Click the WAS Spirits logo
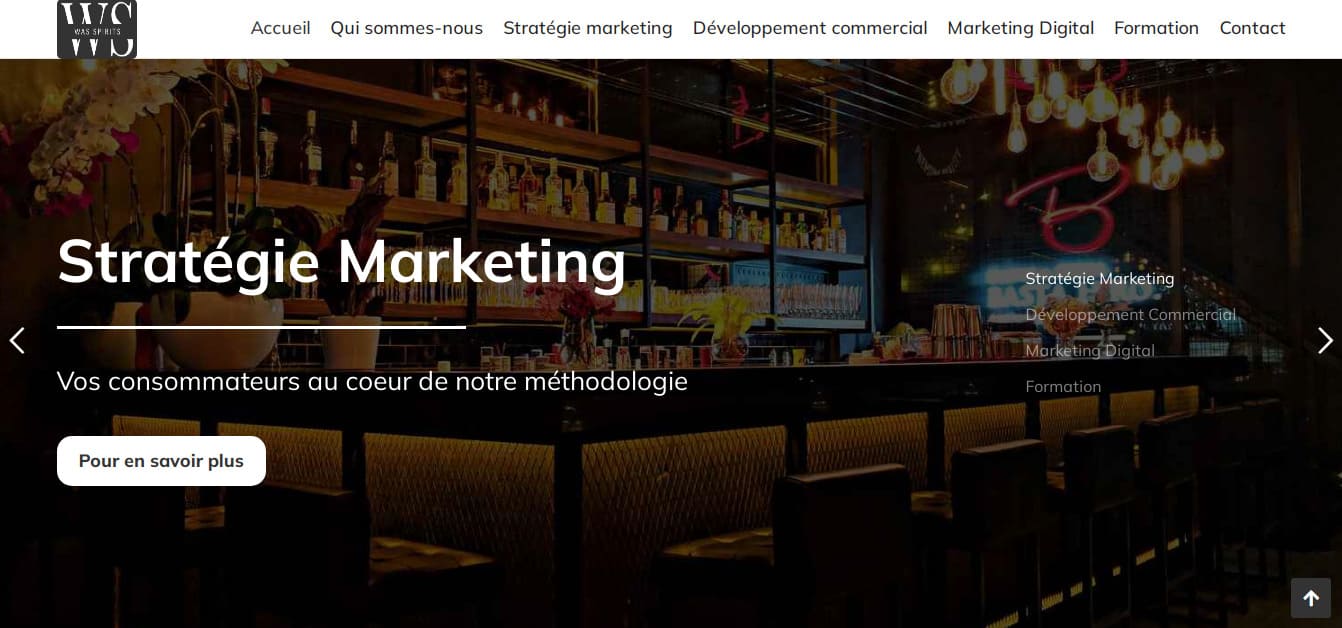1342x628 pixels. click(x=97, y=29)
